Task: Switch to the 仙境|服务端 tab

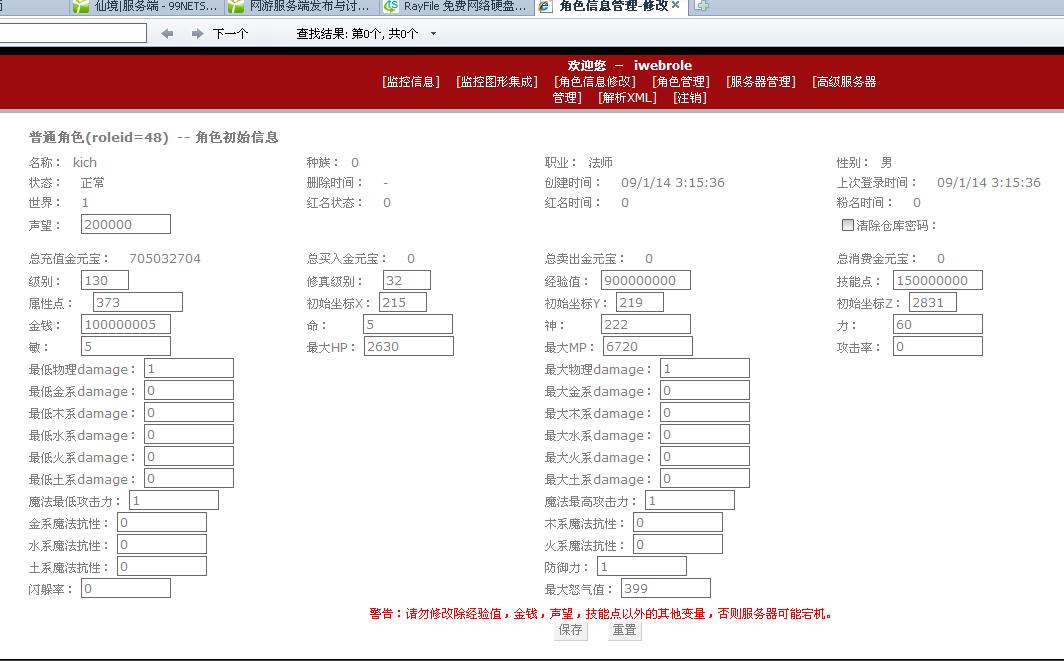Action: tap(148, 6)
